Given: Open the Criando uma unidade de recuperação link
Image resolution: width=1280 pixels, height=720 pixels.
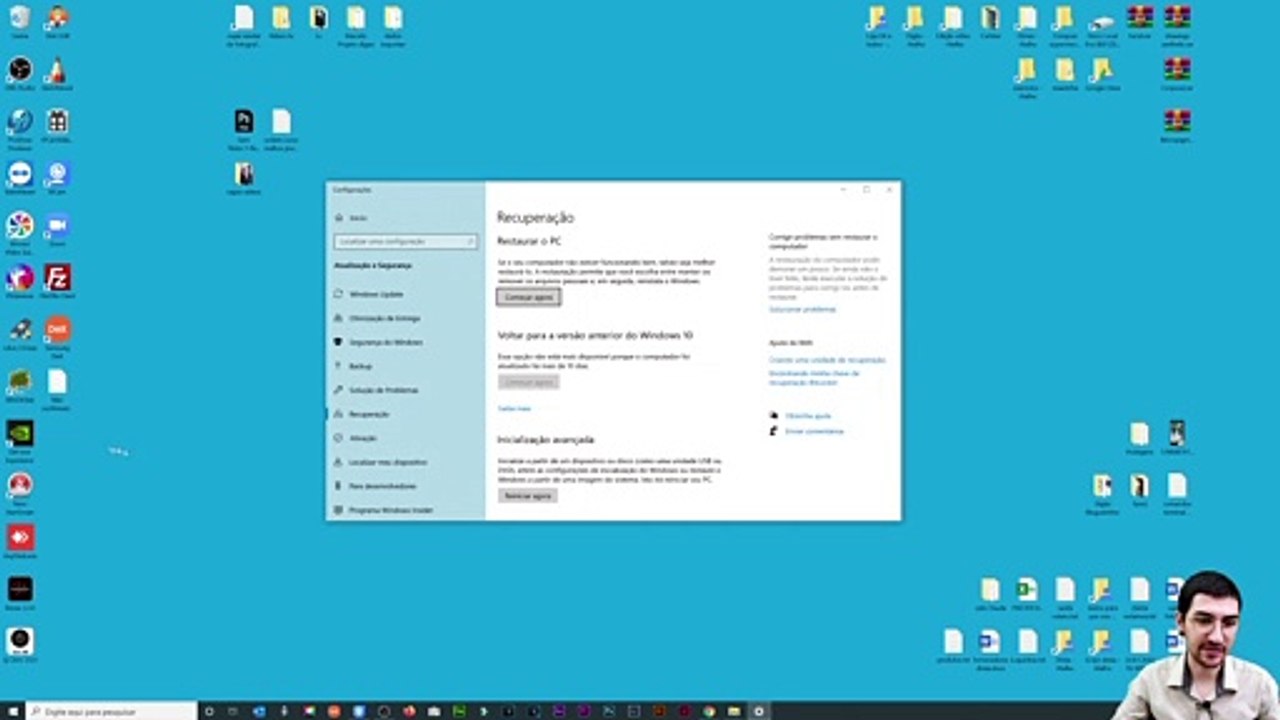Looking at the screenshot, I should [x=827, y=360].
